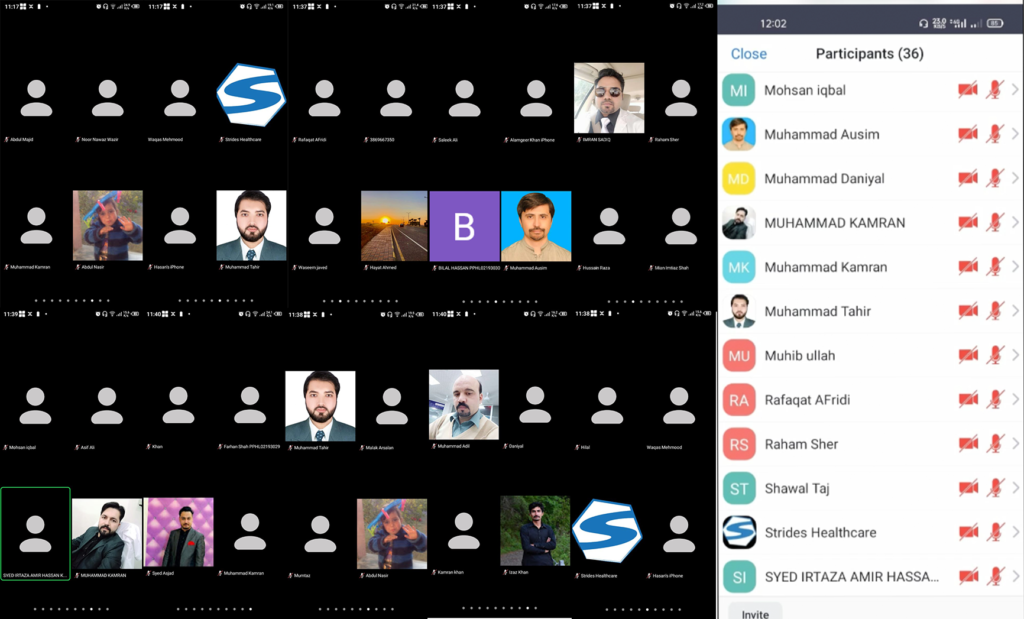This screenshot has height=619, width=1024.
Task: Close the Participants panel
Action: (748, 54)
